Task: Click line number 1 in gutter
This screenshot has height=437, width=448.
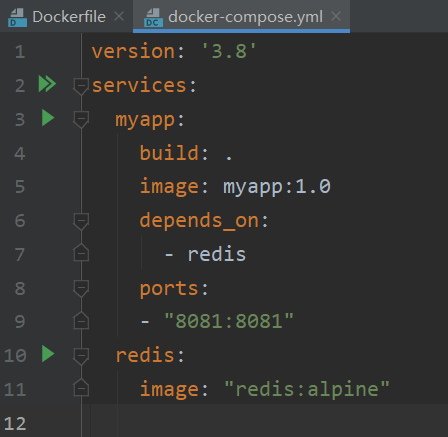Action: (20, 52)
